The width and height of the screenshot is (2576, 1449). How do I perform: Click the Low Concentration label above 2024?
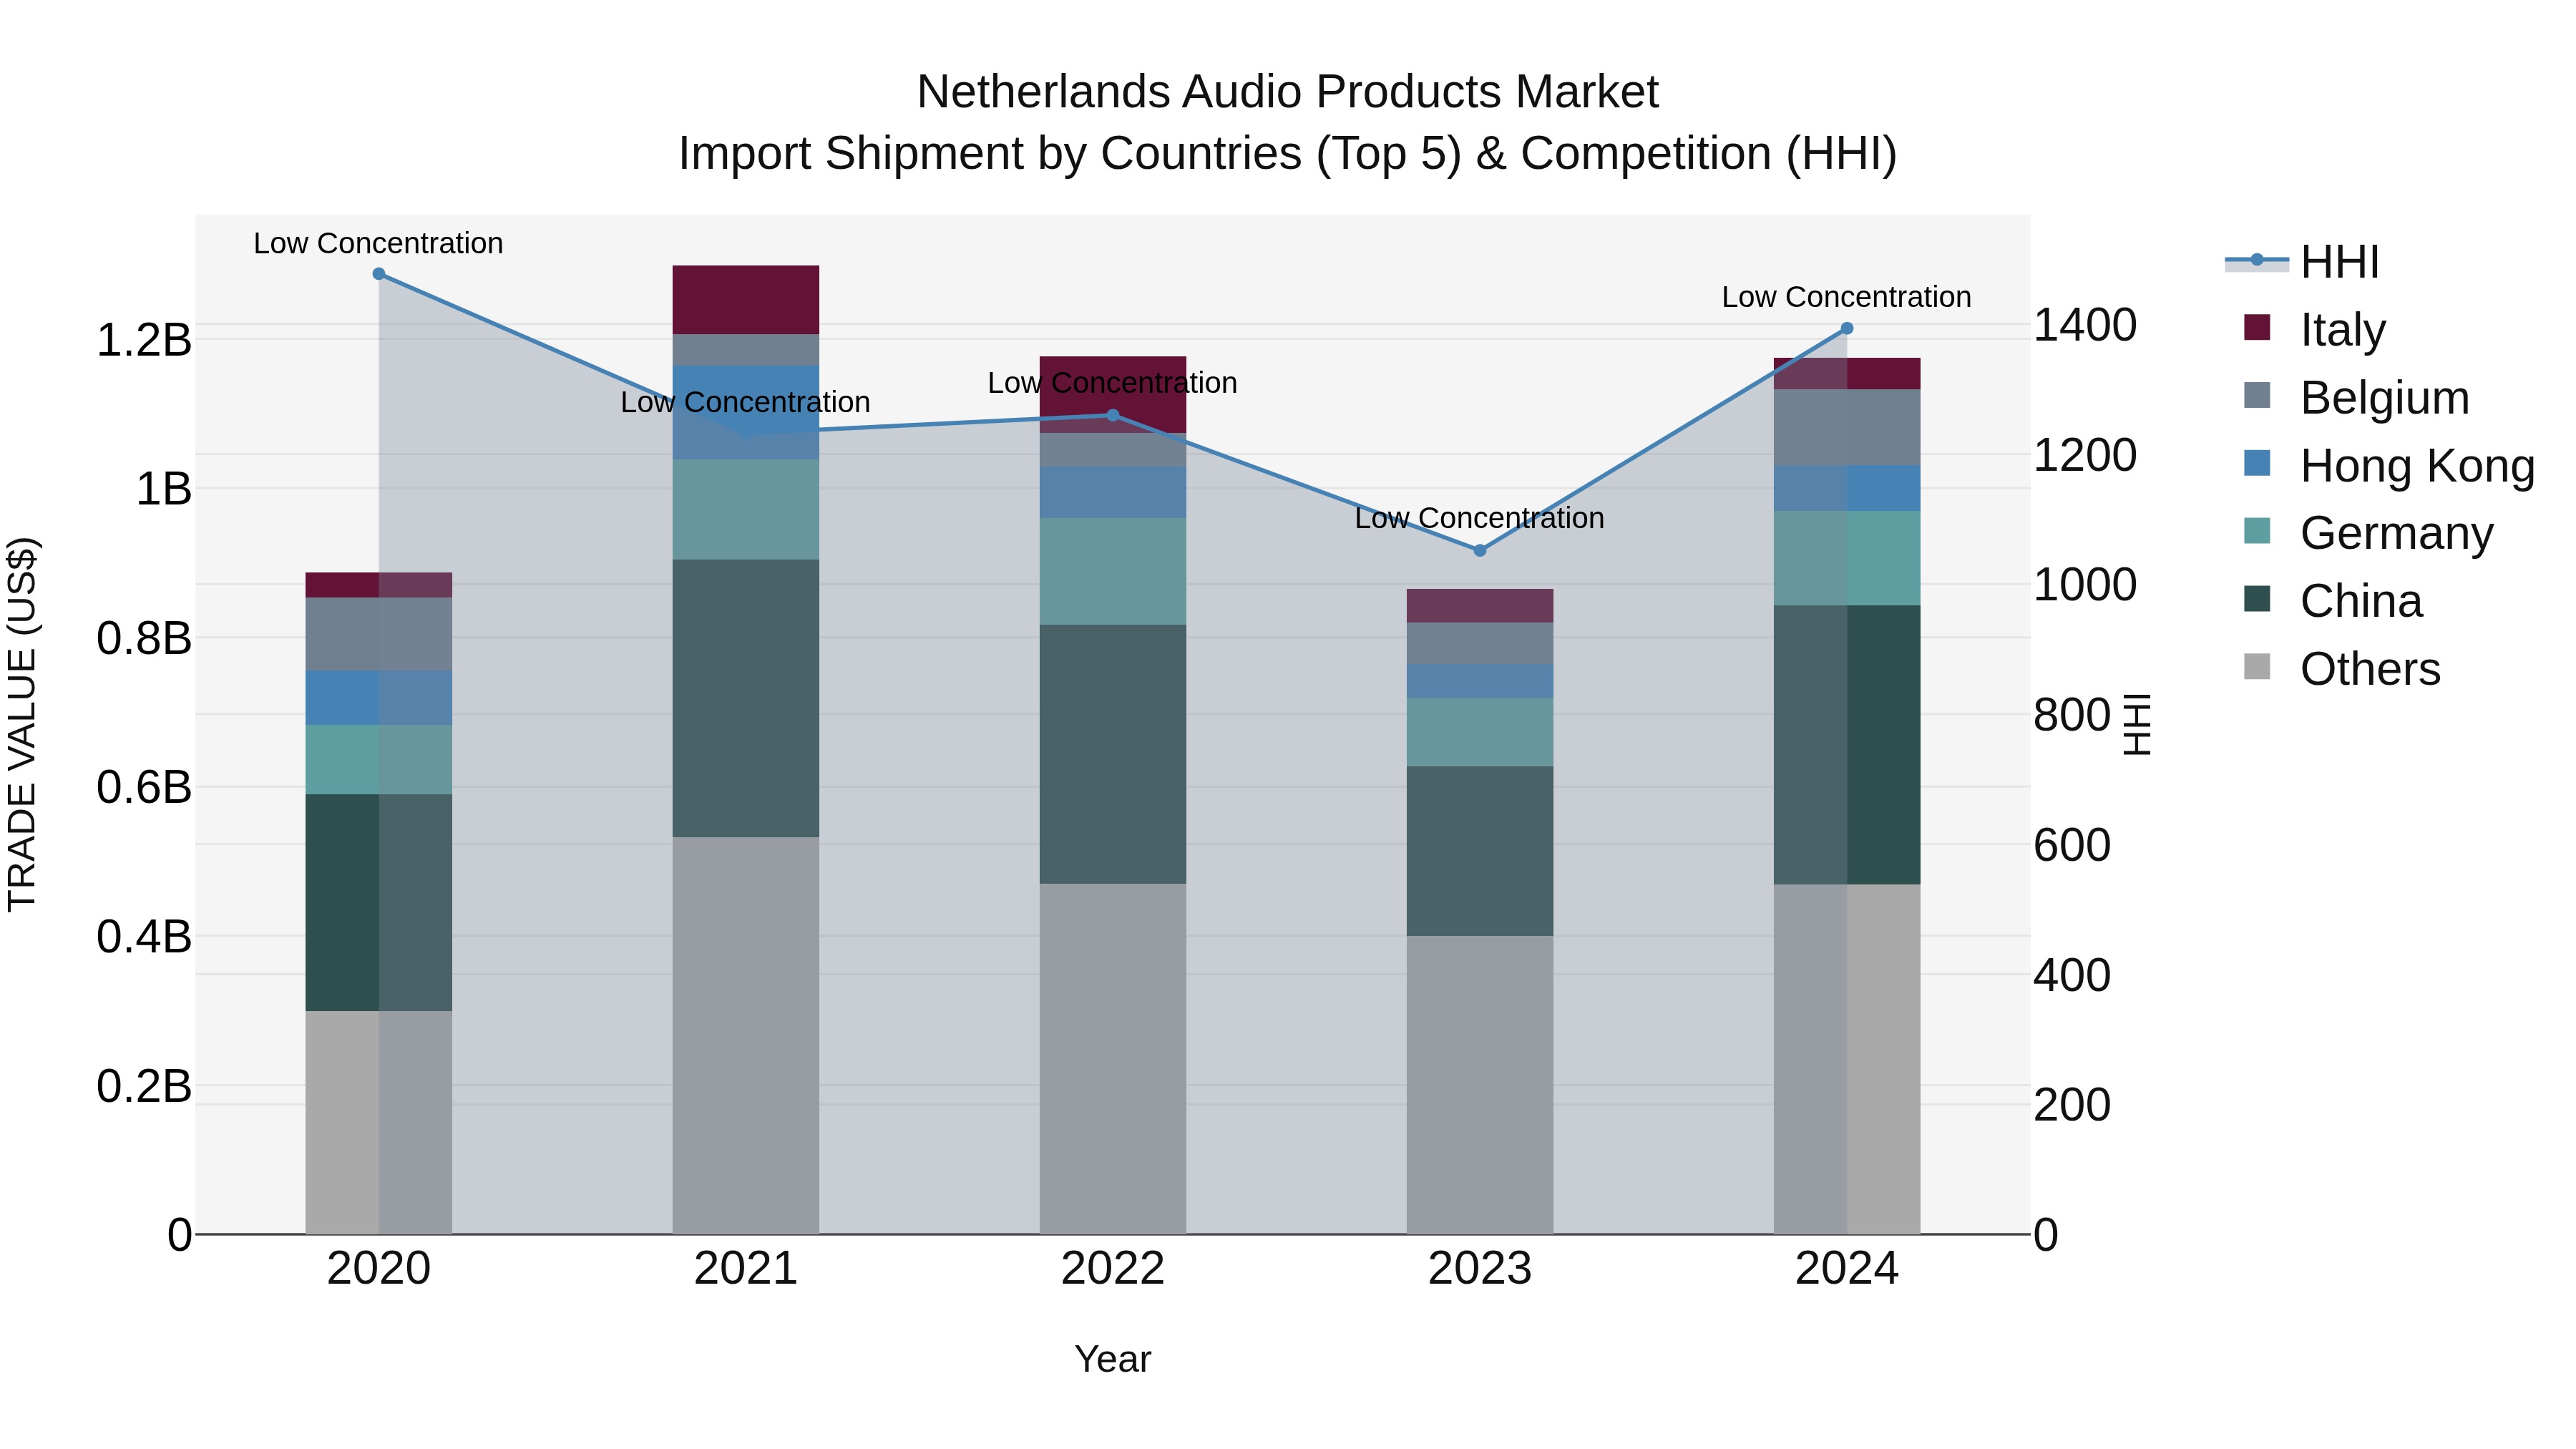pos(1847,297)
